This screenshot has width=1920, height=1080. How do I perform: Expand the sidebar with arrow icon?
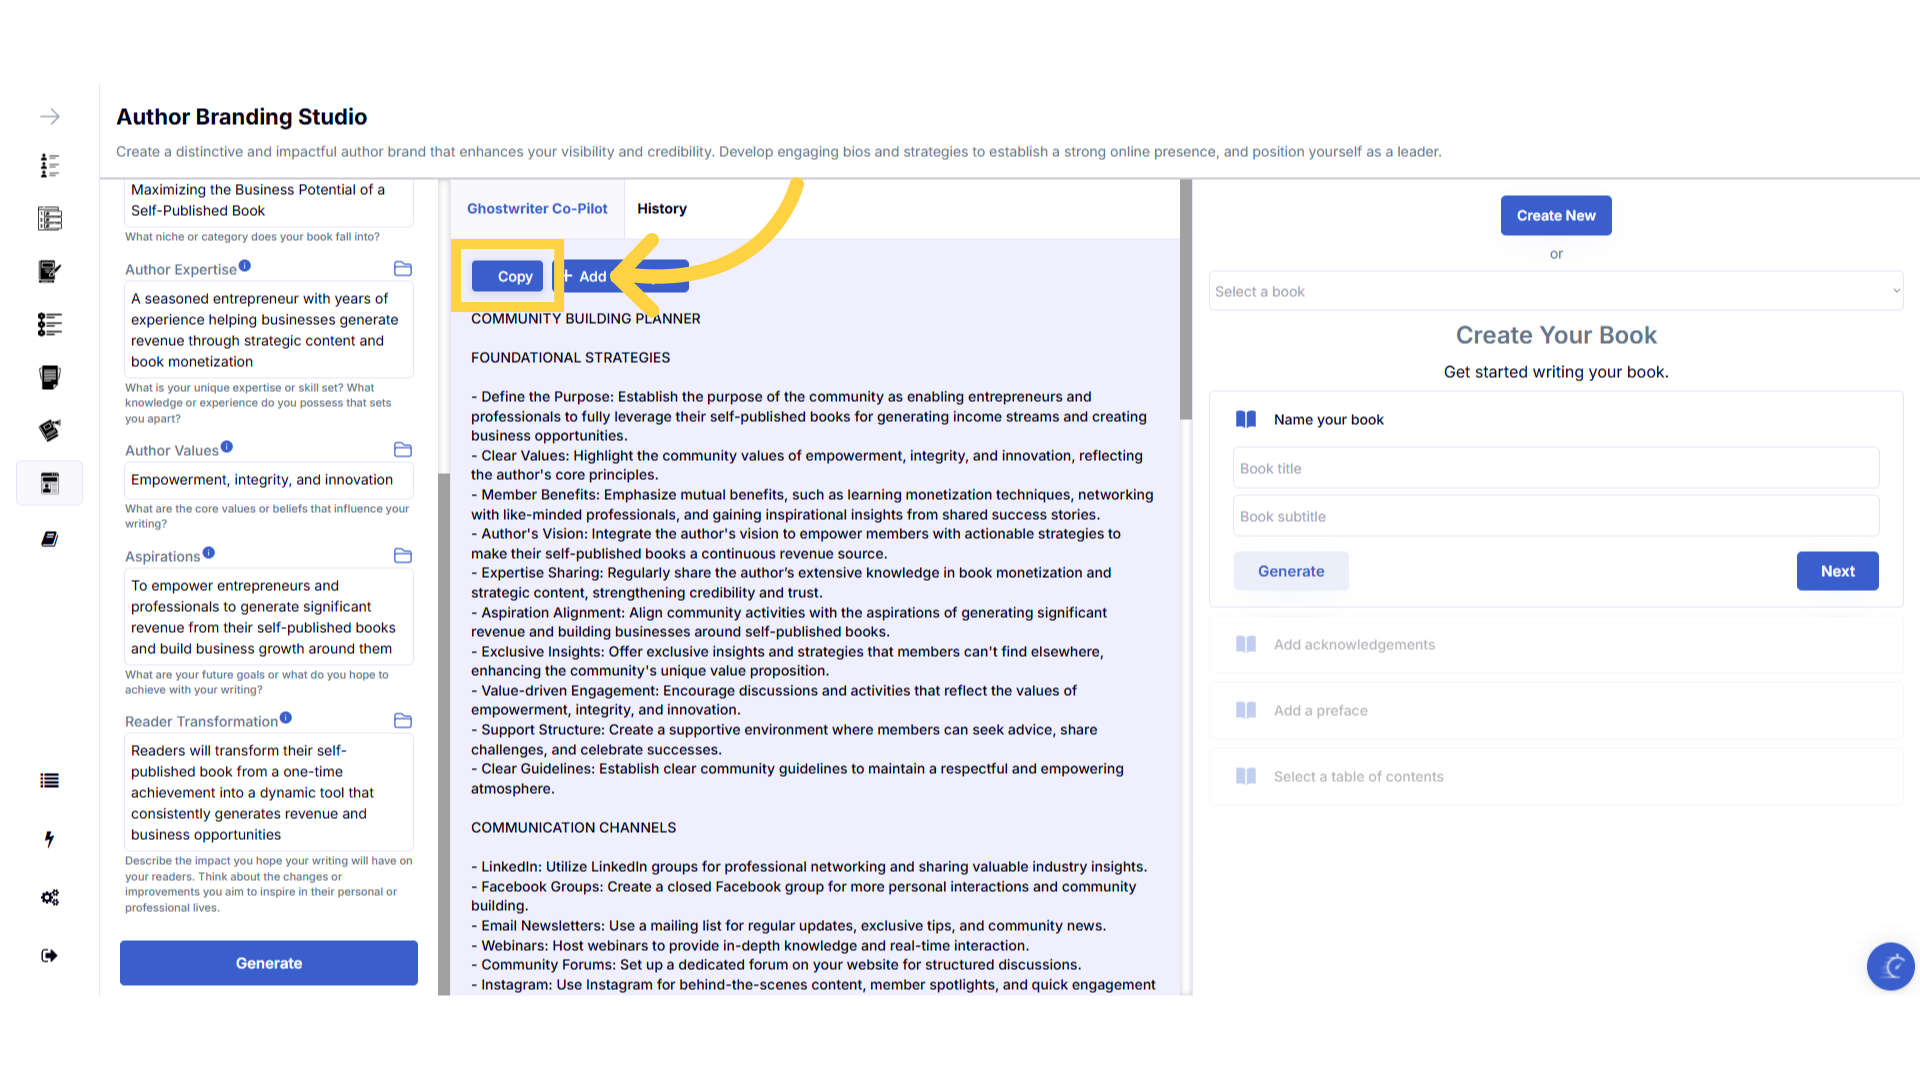tap(50, 117)
